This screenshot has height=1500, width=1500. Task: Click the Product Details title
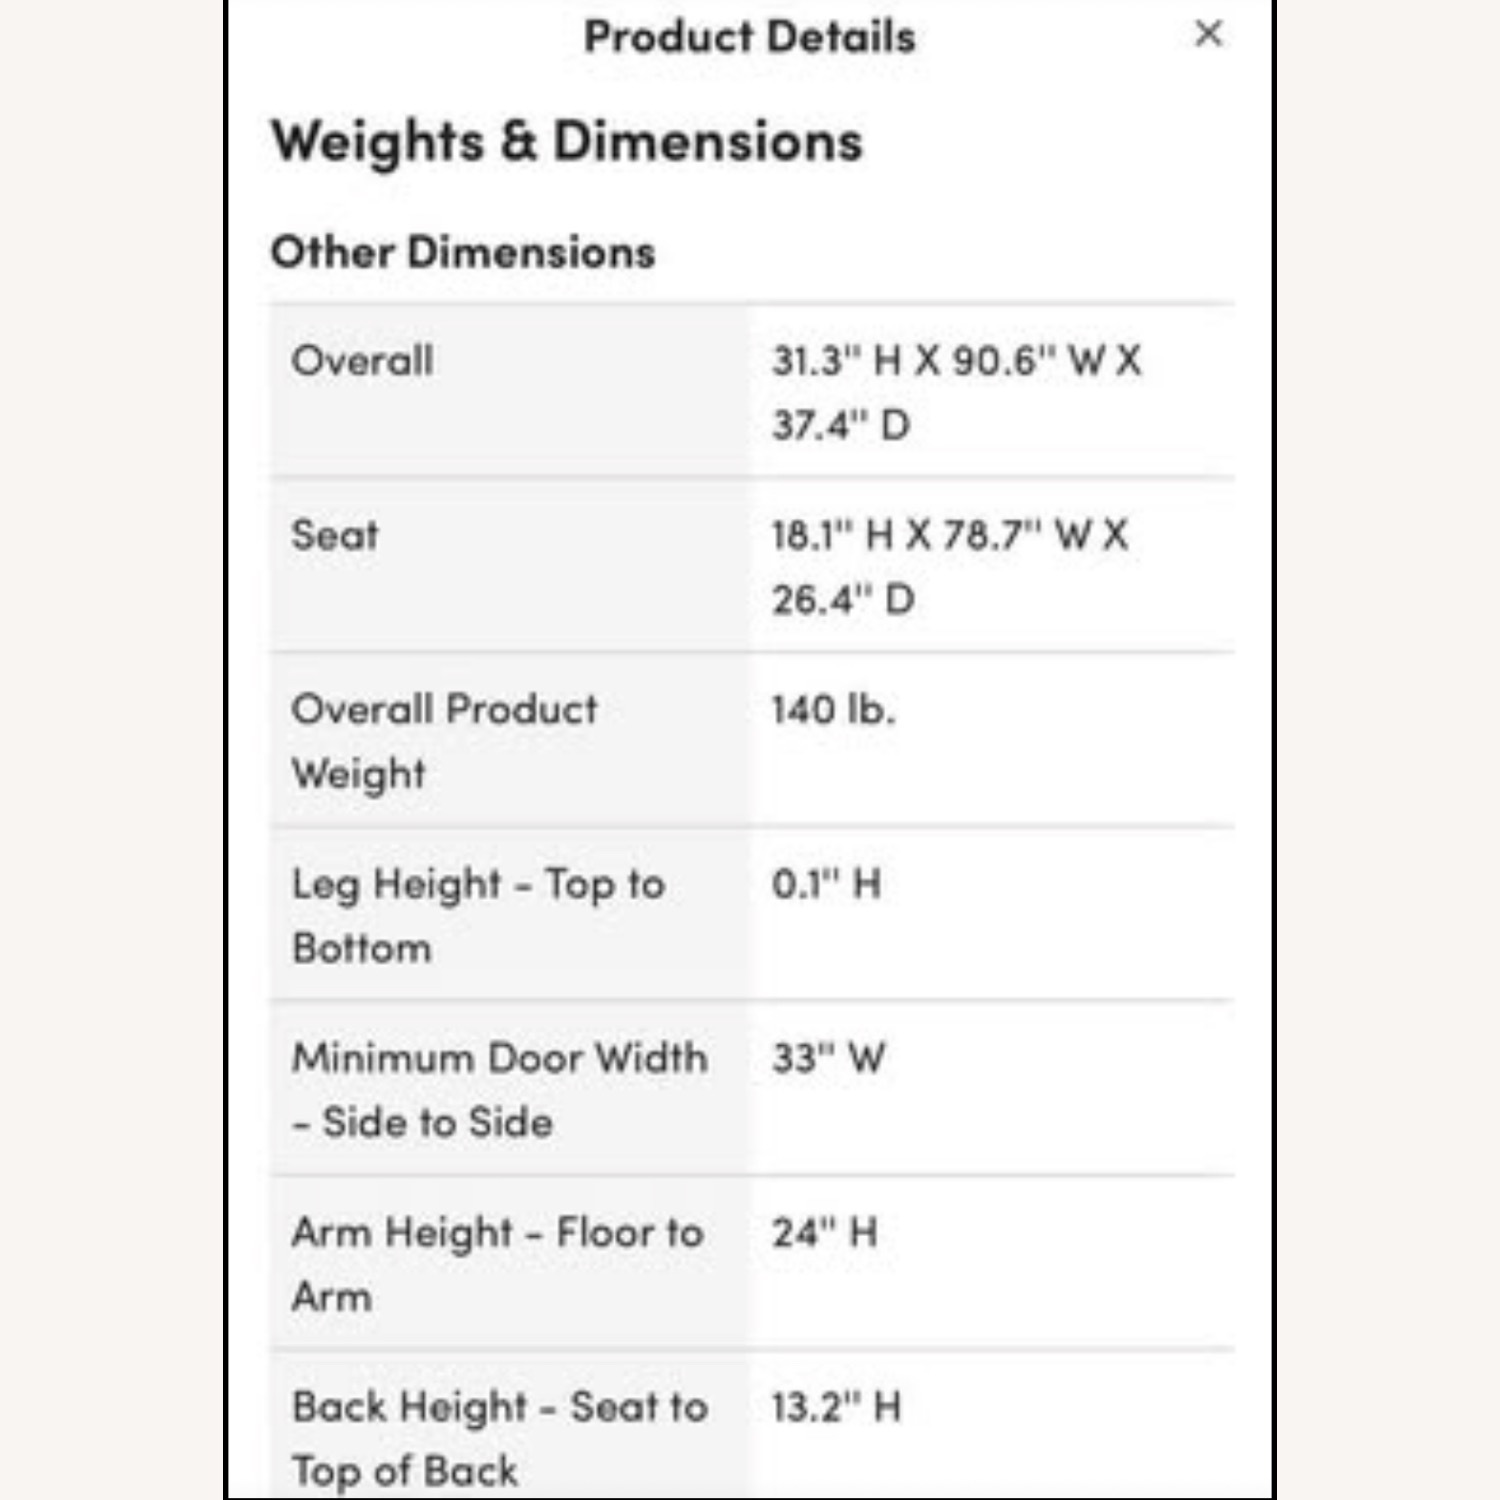tap(749, 37)
